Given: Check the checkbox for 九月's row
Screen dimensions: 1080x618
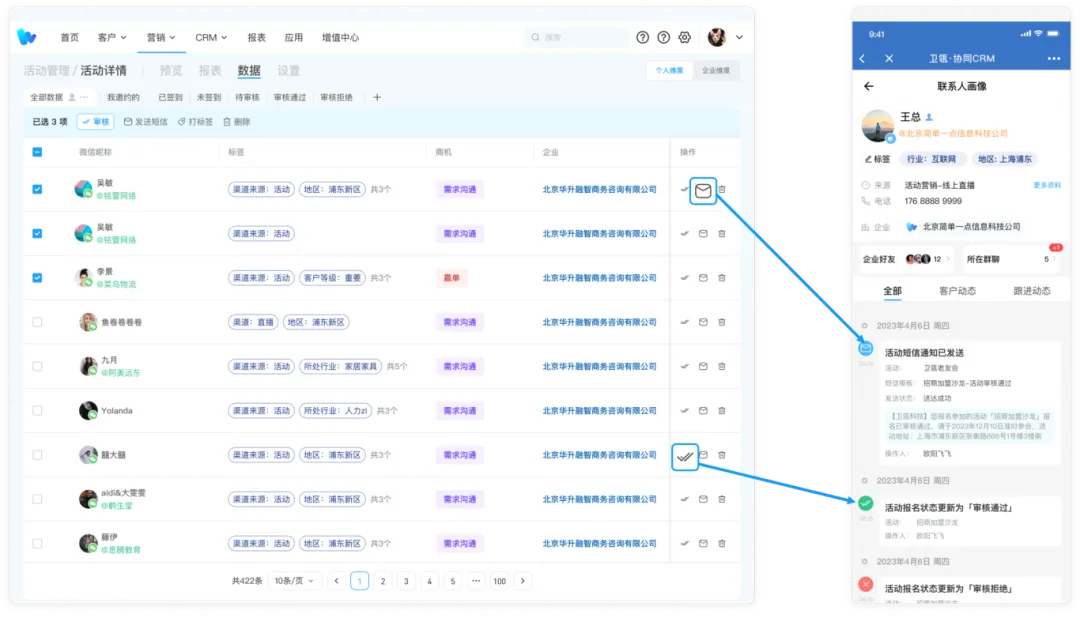Looking at the screenshot, I should click(x=37, y=366).
